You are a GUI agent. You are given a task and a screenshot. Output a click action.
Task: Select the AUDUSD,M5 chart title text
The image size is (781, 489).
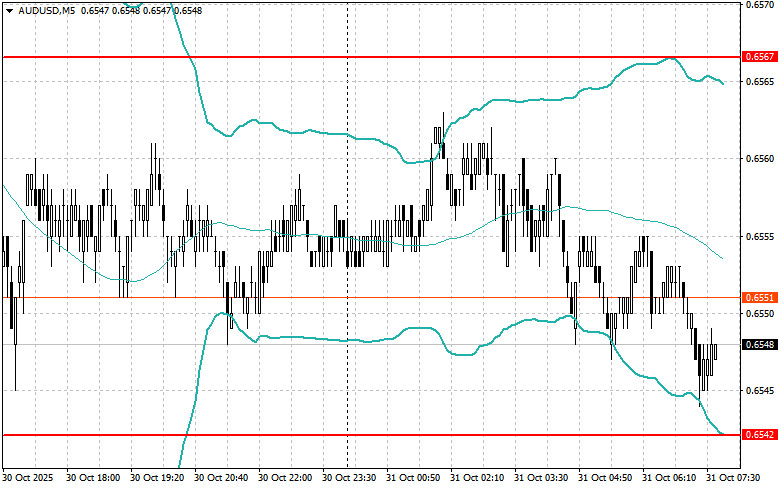[46, 10]
